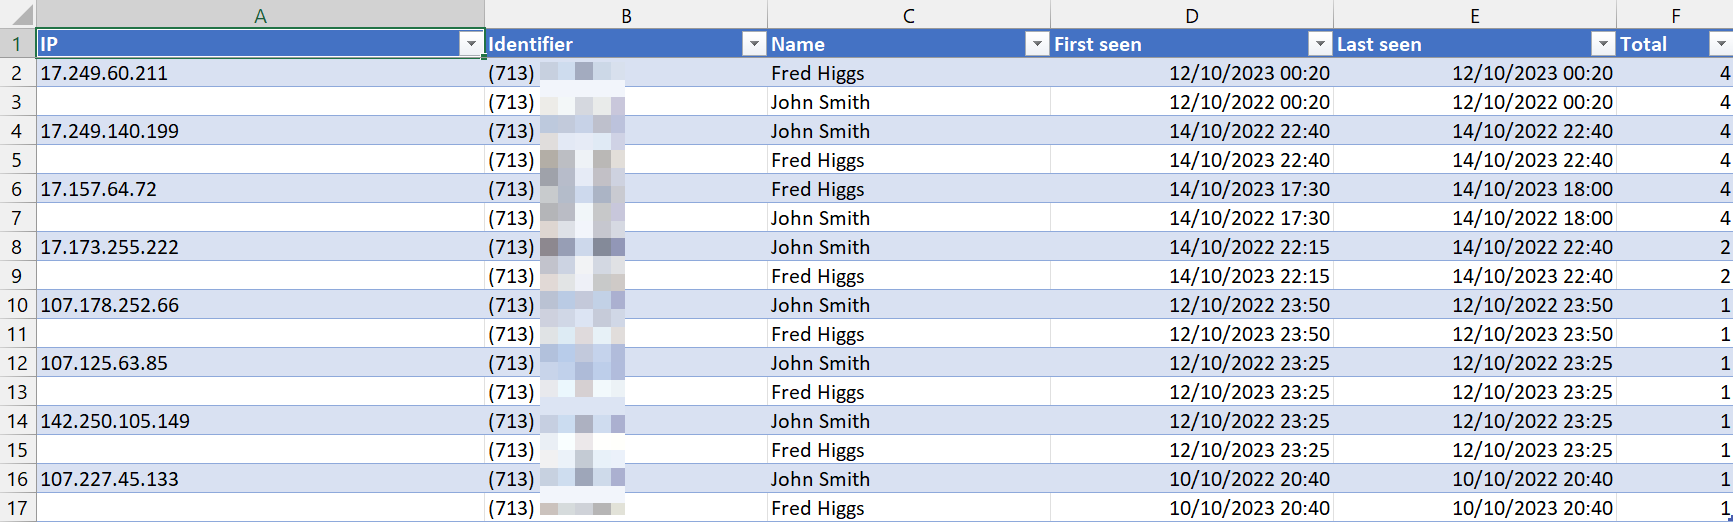Screen dimensions: 1733x522
Task: Select column C header
Action: coord(908,15)
